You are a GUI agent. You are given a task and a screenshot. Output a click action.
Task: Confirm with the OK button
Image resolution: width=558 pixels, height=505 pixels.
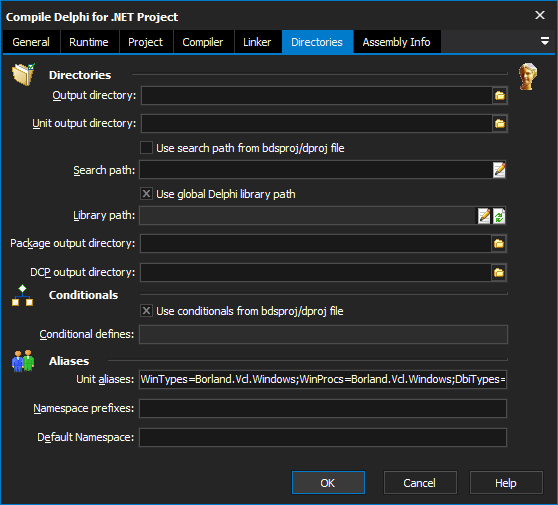[328, 483]
